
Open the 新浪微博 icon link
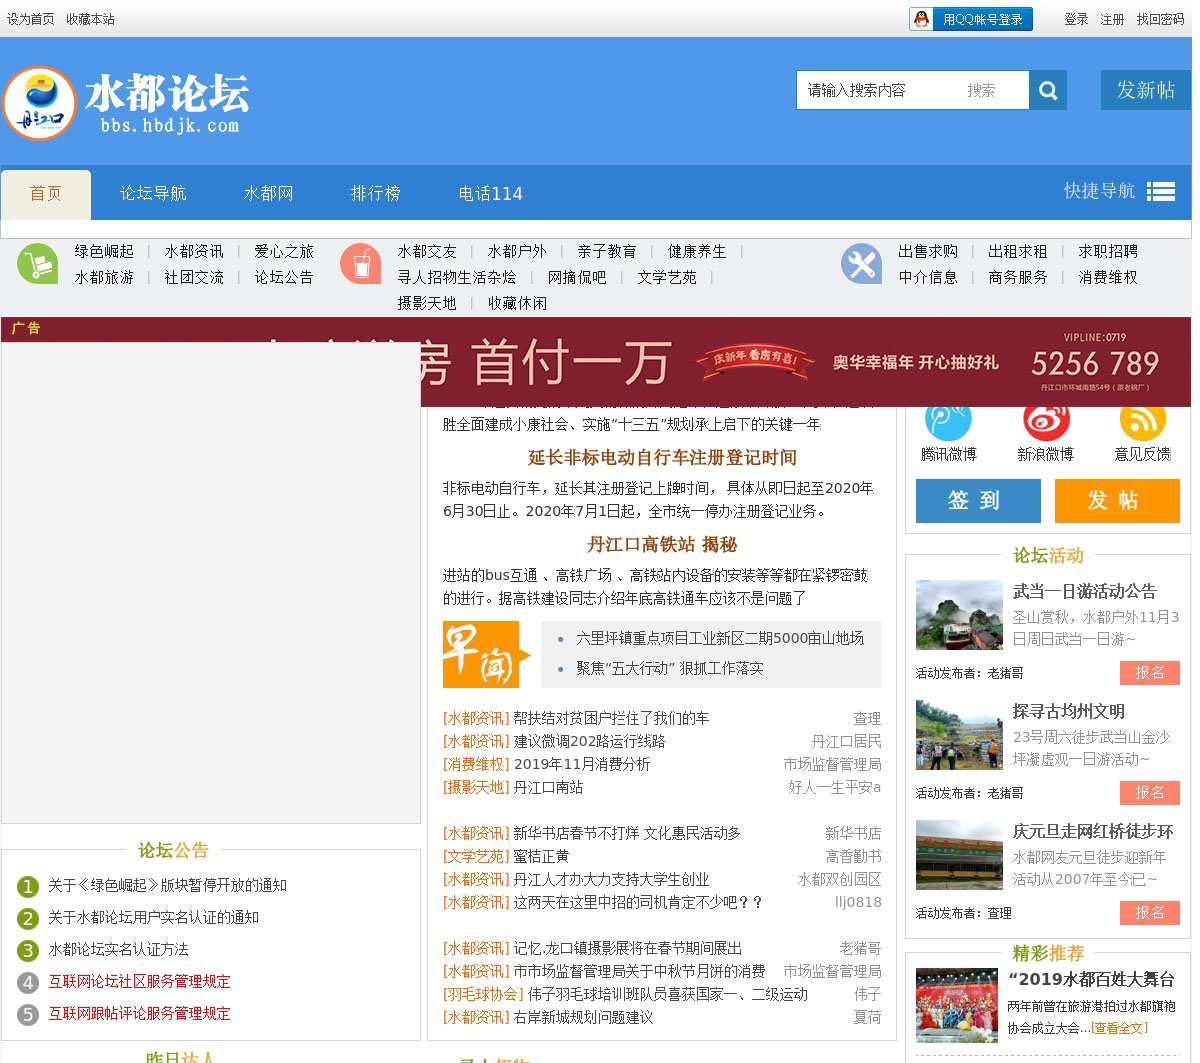(x=1045, y=424)
